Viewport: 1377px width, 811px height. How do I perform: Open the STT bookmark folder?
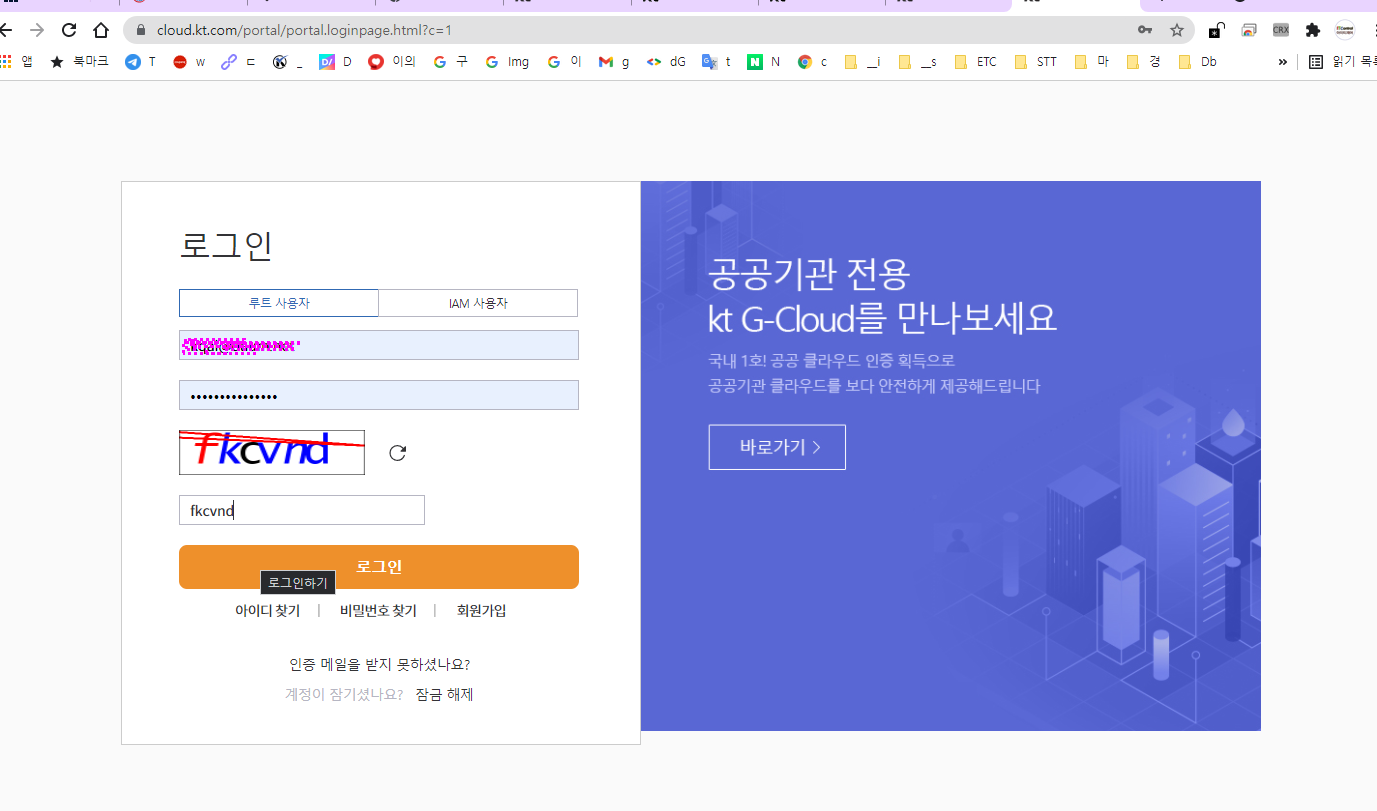tap(1036, 62)
